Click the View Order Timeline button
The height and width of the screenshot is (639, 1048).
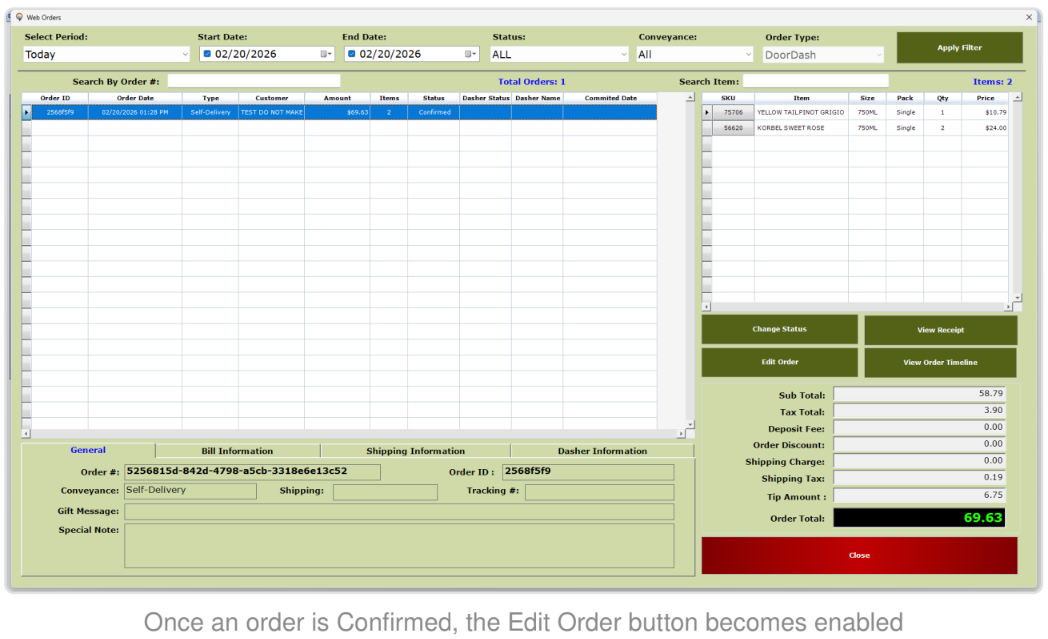(940, 362)
